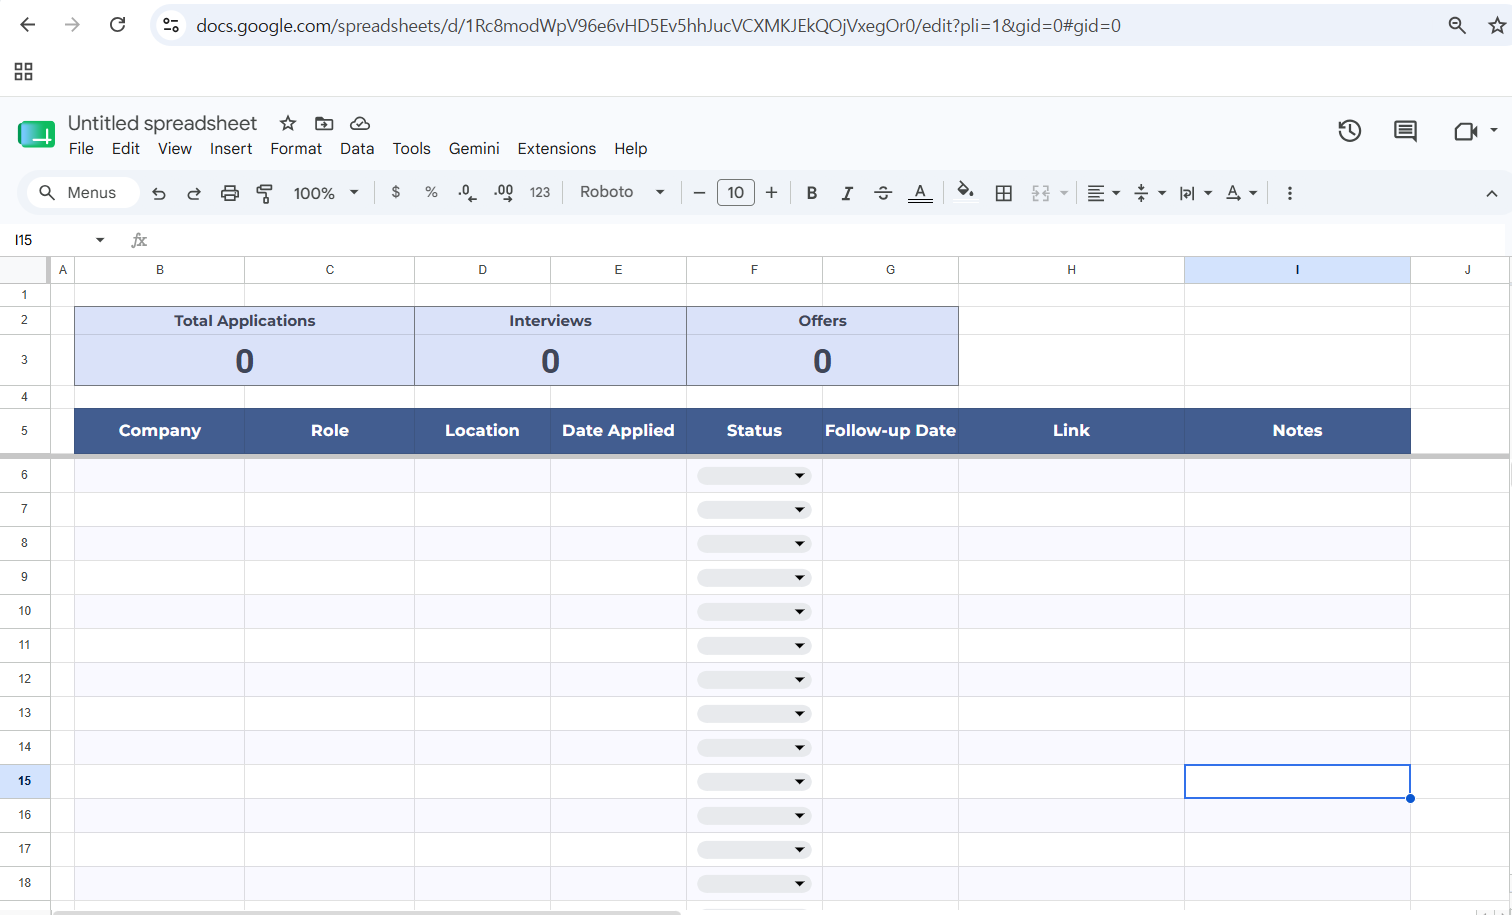
Task: Print the spreadsheet
Action: [230, 193]
